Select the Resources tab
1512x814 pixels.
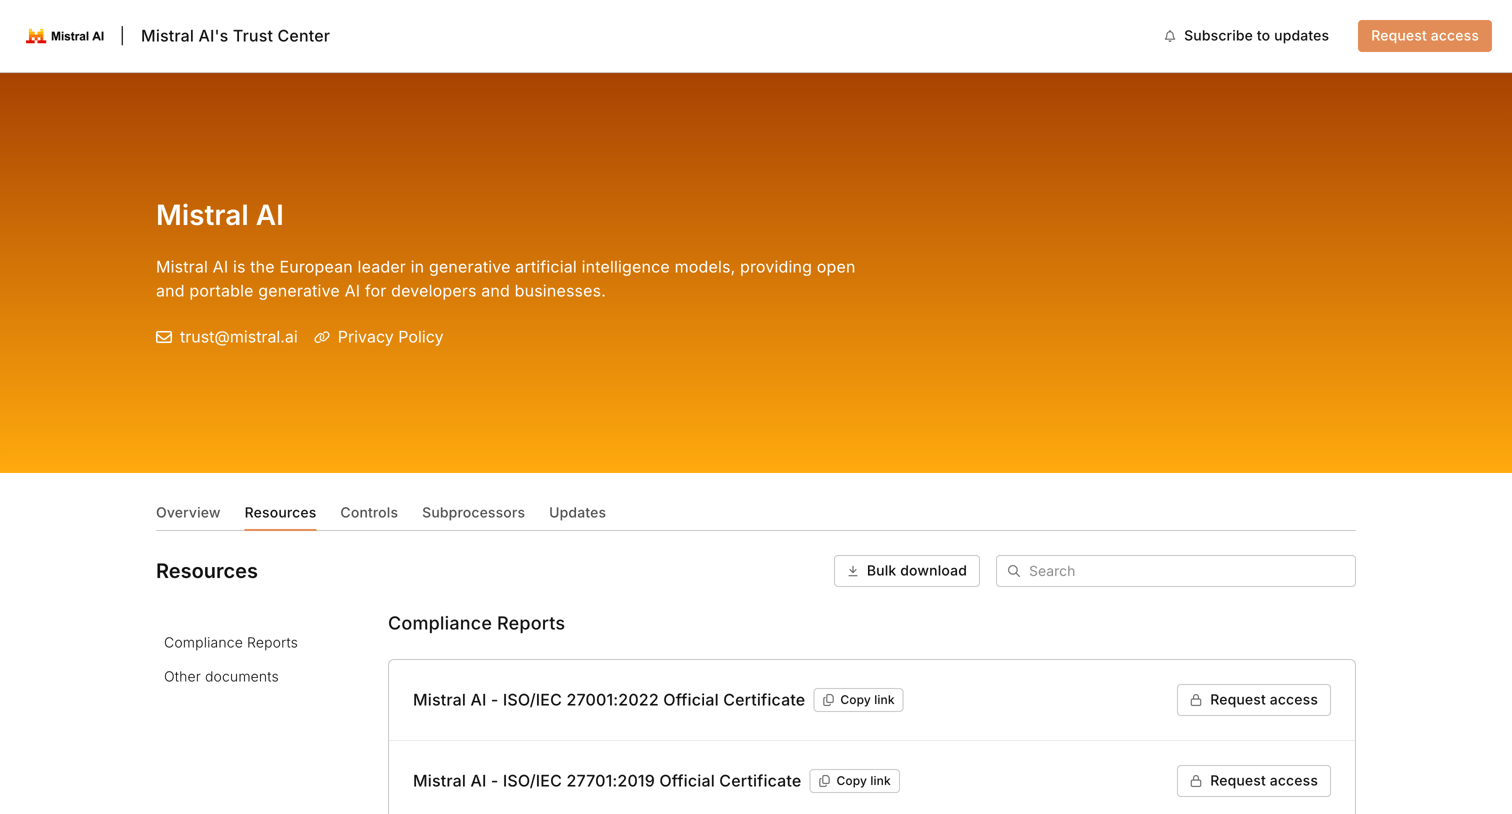click(x=280, y=513)
